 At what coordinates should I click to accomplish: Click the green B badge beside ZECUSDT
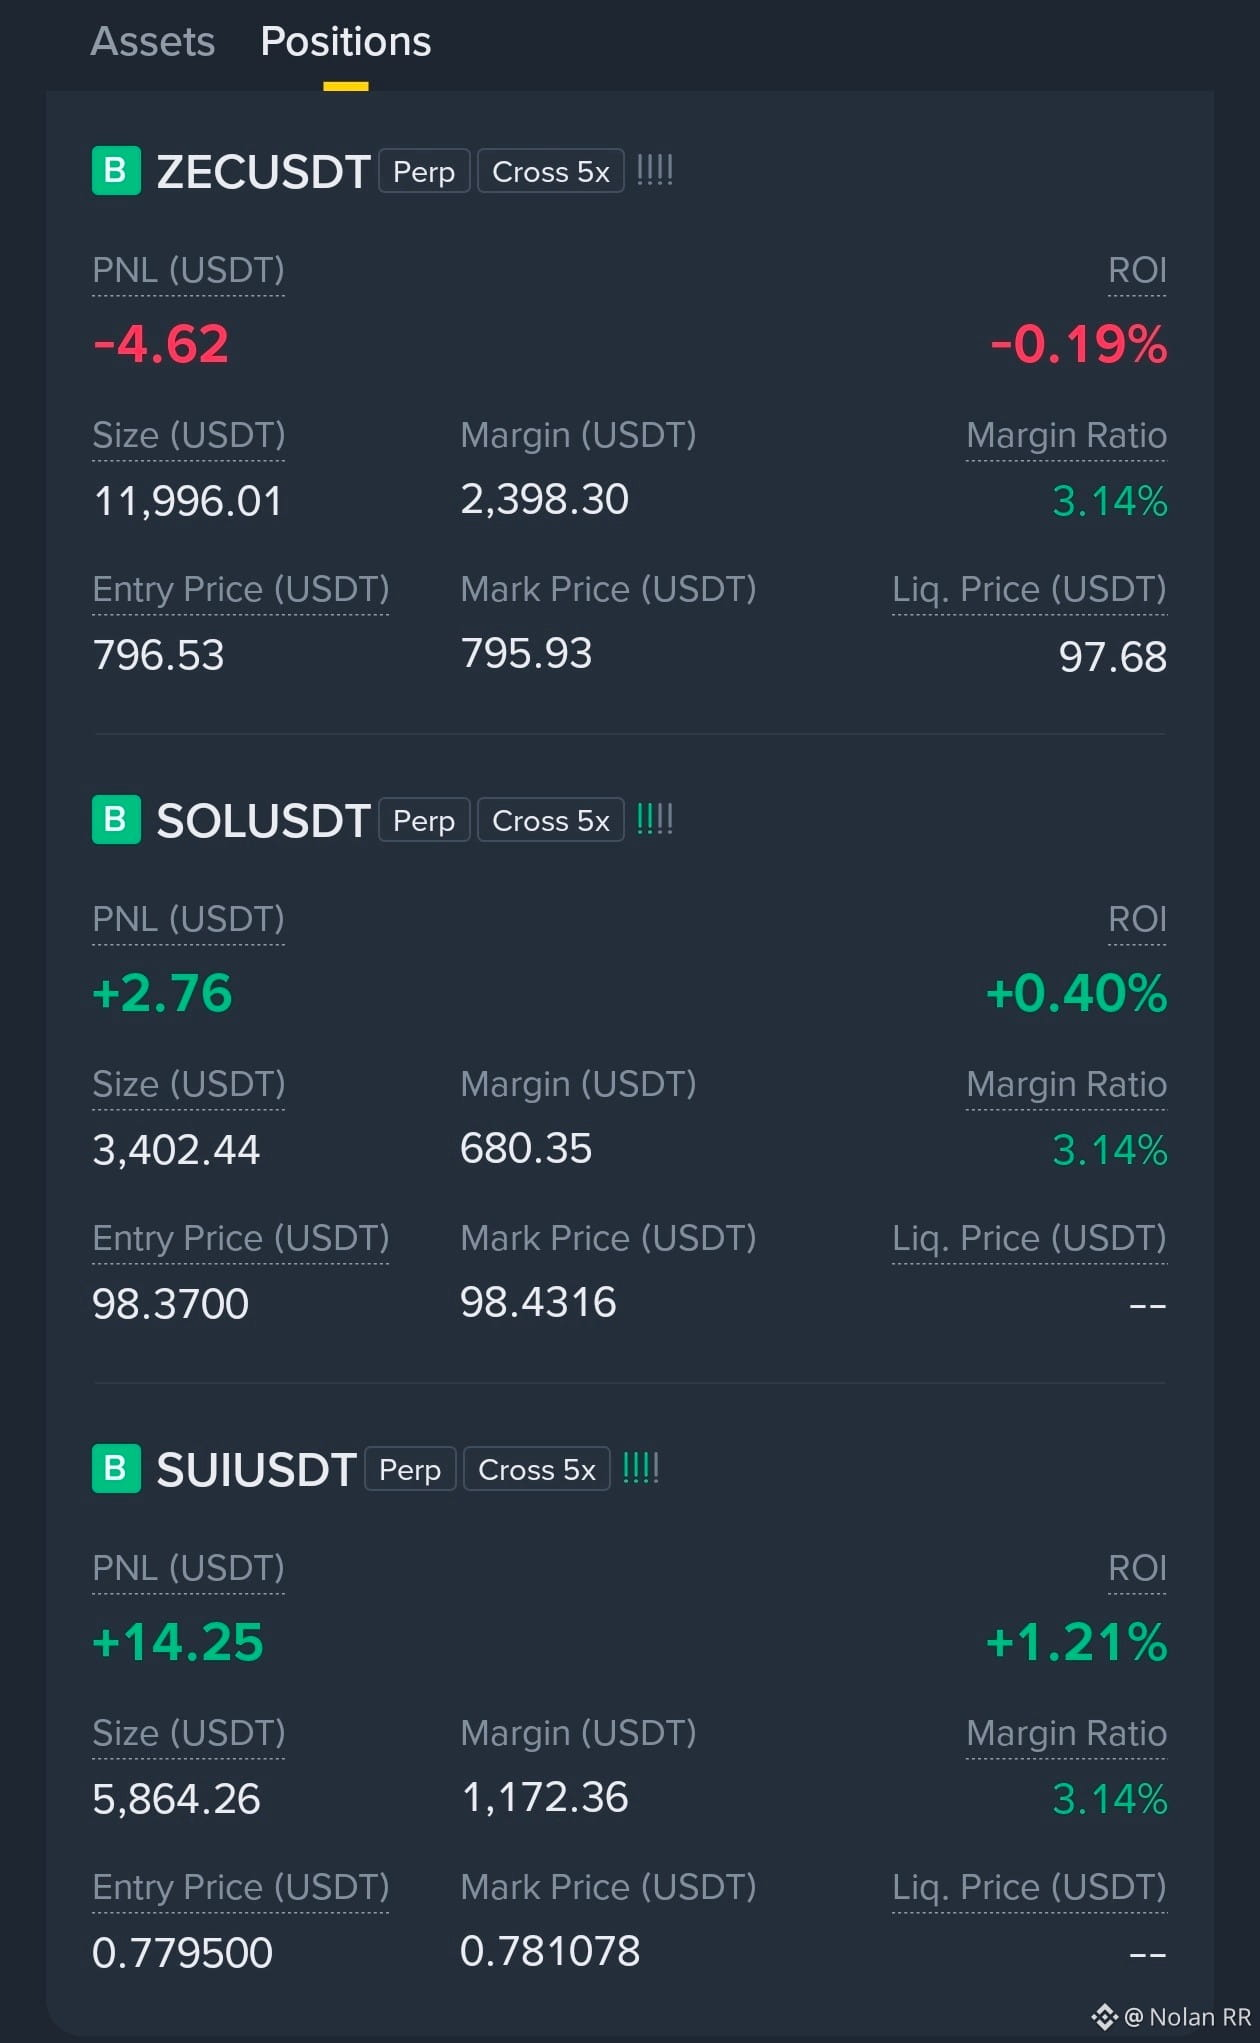coord(116,171)
